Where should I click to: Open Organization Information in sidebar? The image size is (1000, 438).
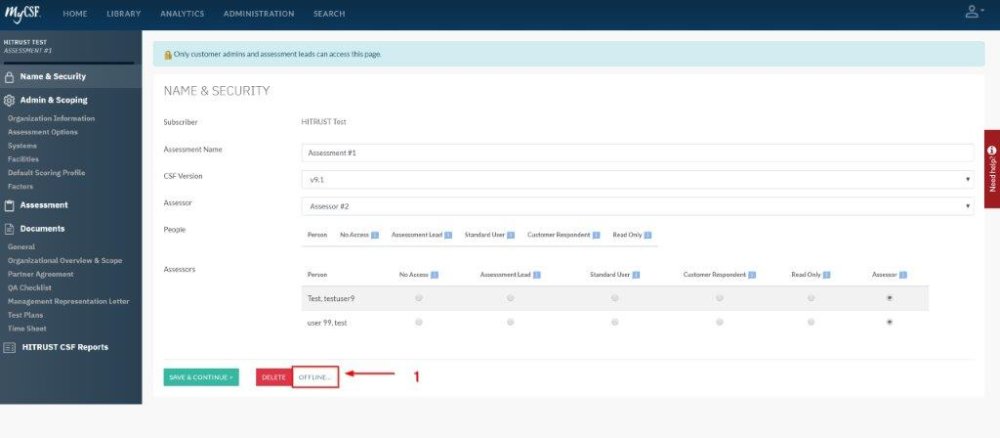[x=51, y=119]
